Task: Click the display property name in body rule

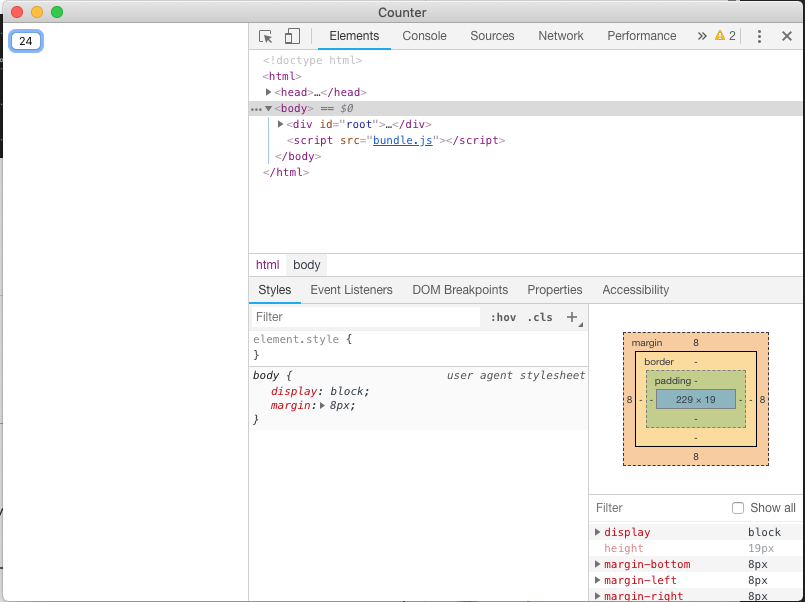Action: point(294,391)
